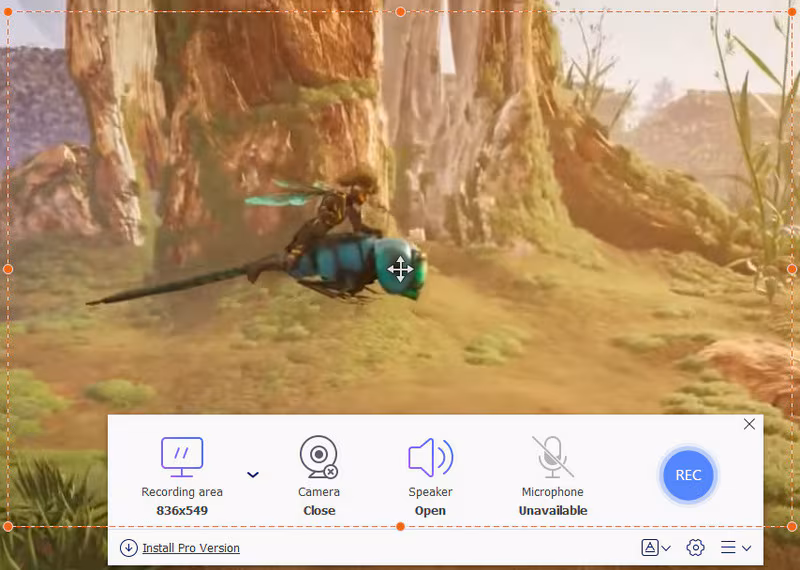Click the left-middle handle of the recording frame

pos(8,269)
